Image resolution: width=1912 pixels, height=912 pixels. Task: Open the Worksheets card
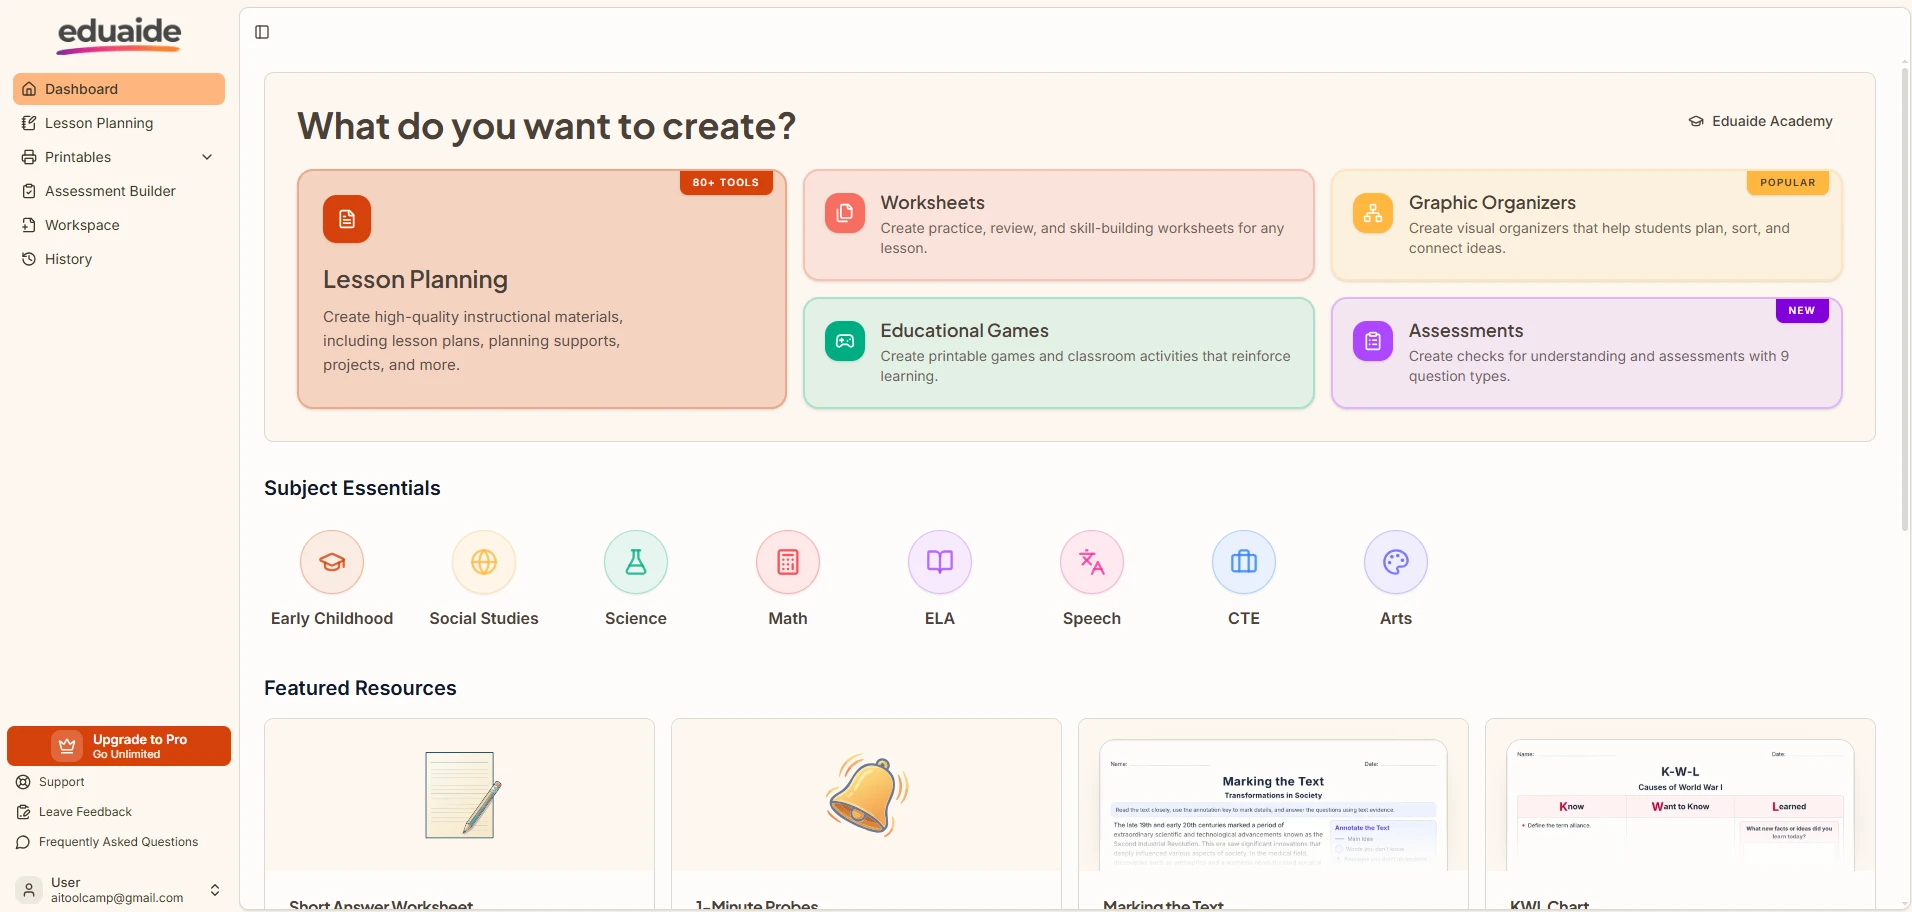pyautogui.click(x=1059, y=225)
